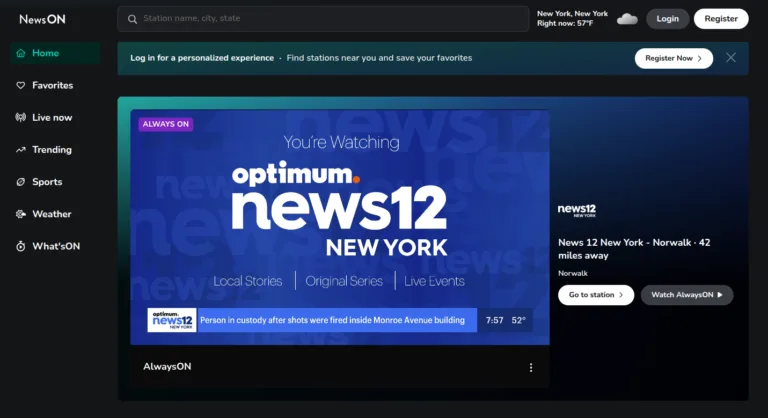Click the News12 New York station logo

click(577, 211)
